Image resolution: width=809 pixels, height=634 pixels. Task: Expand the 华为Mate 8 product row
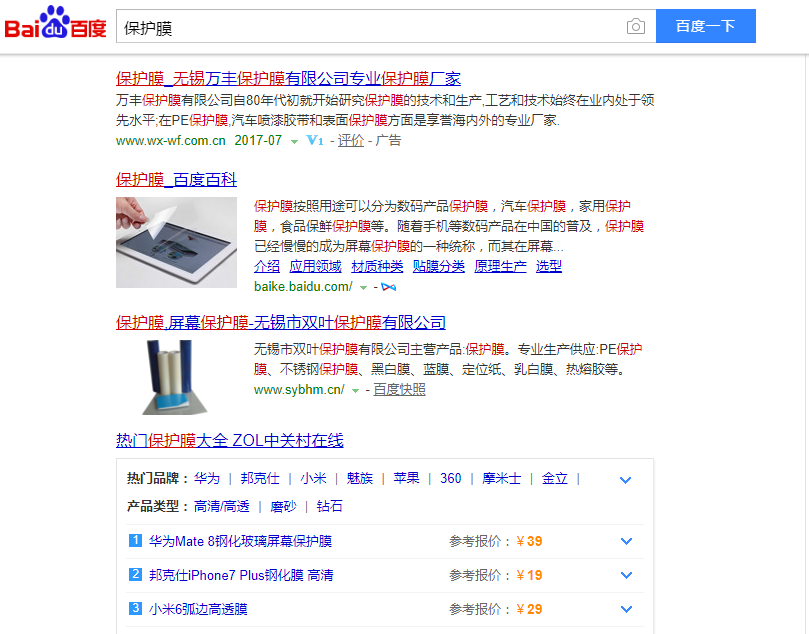[626, 542]
